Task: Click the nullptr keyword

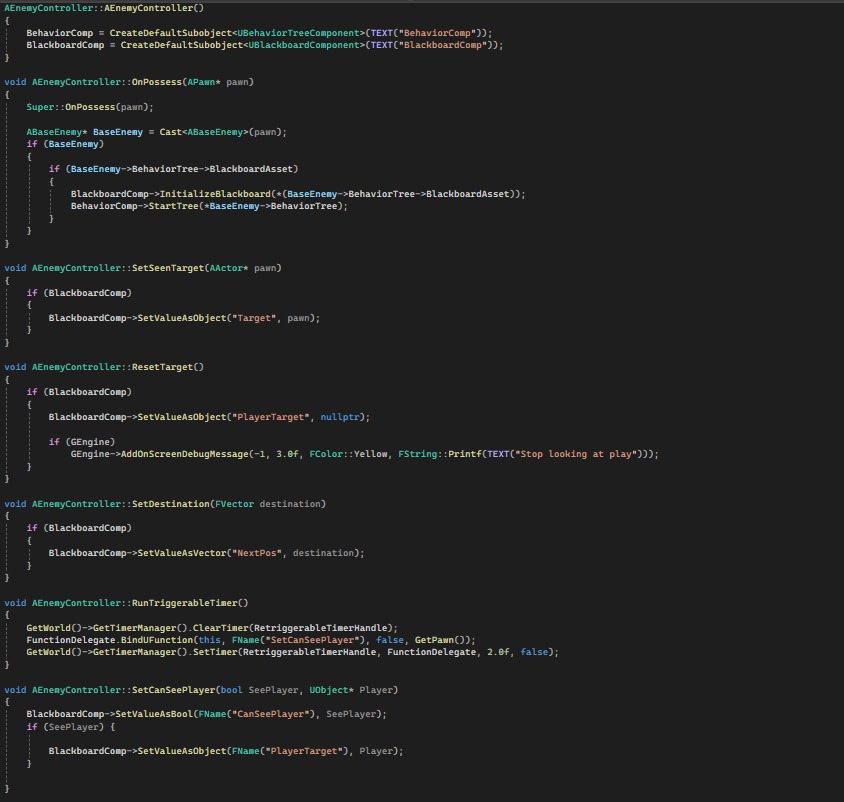Action: pyautogui.click(x=337, y=416)
